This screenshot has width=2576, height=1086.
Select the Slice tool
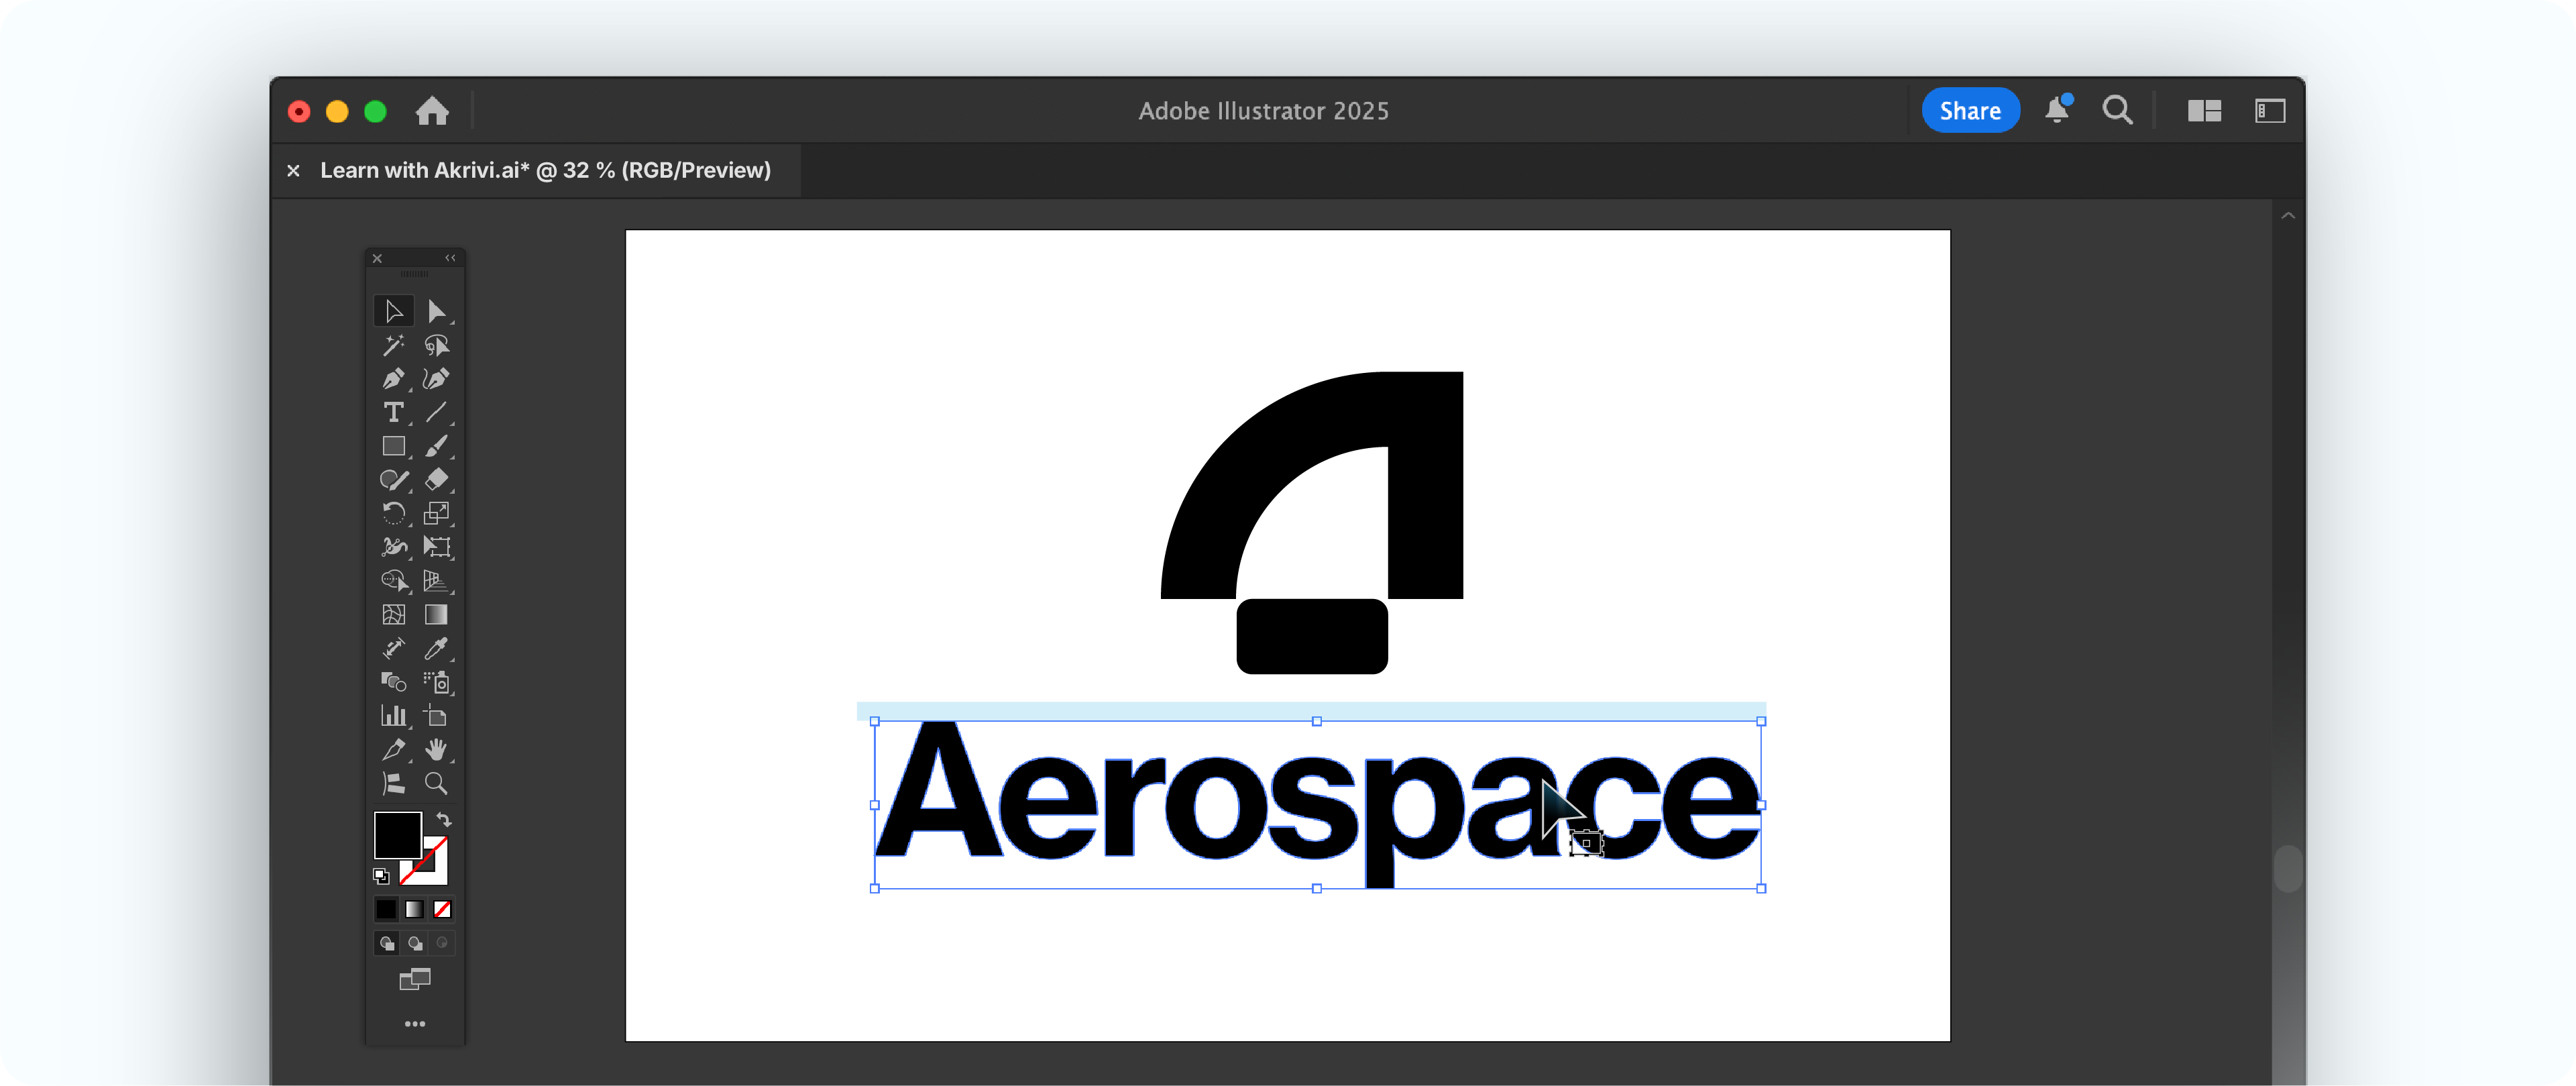393,749
